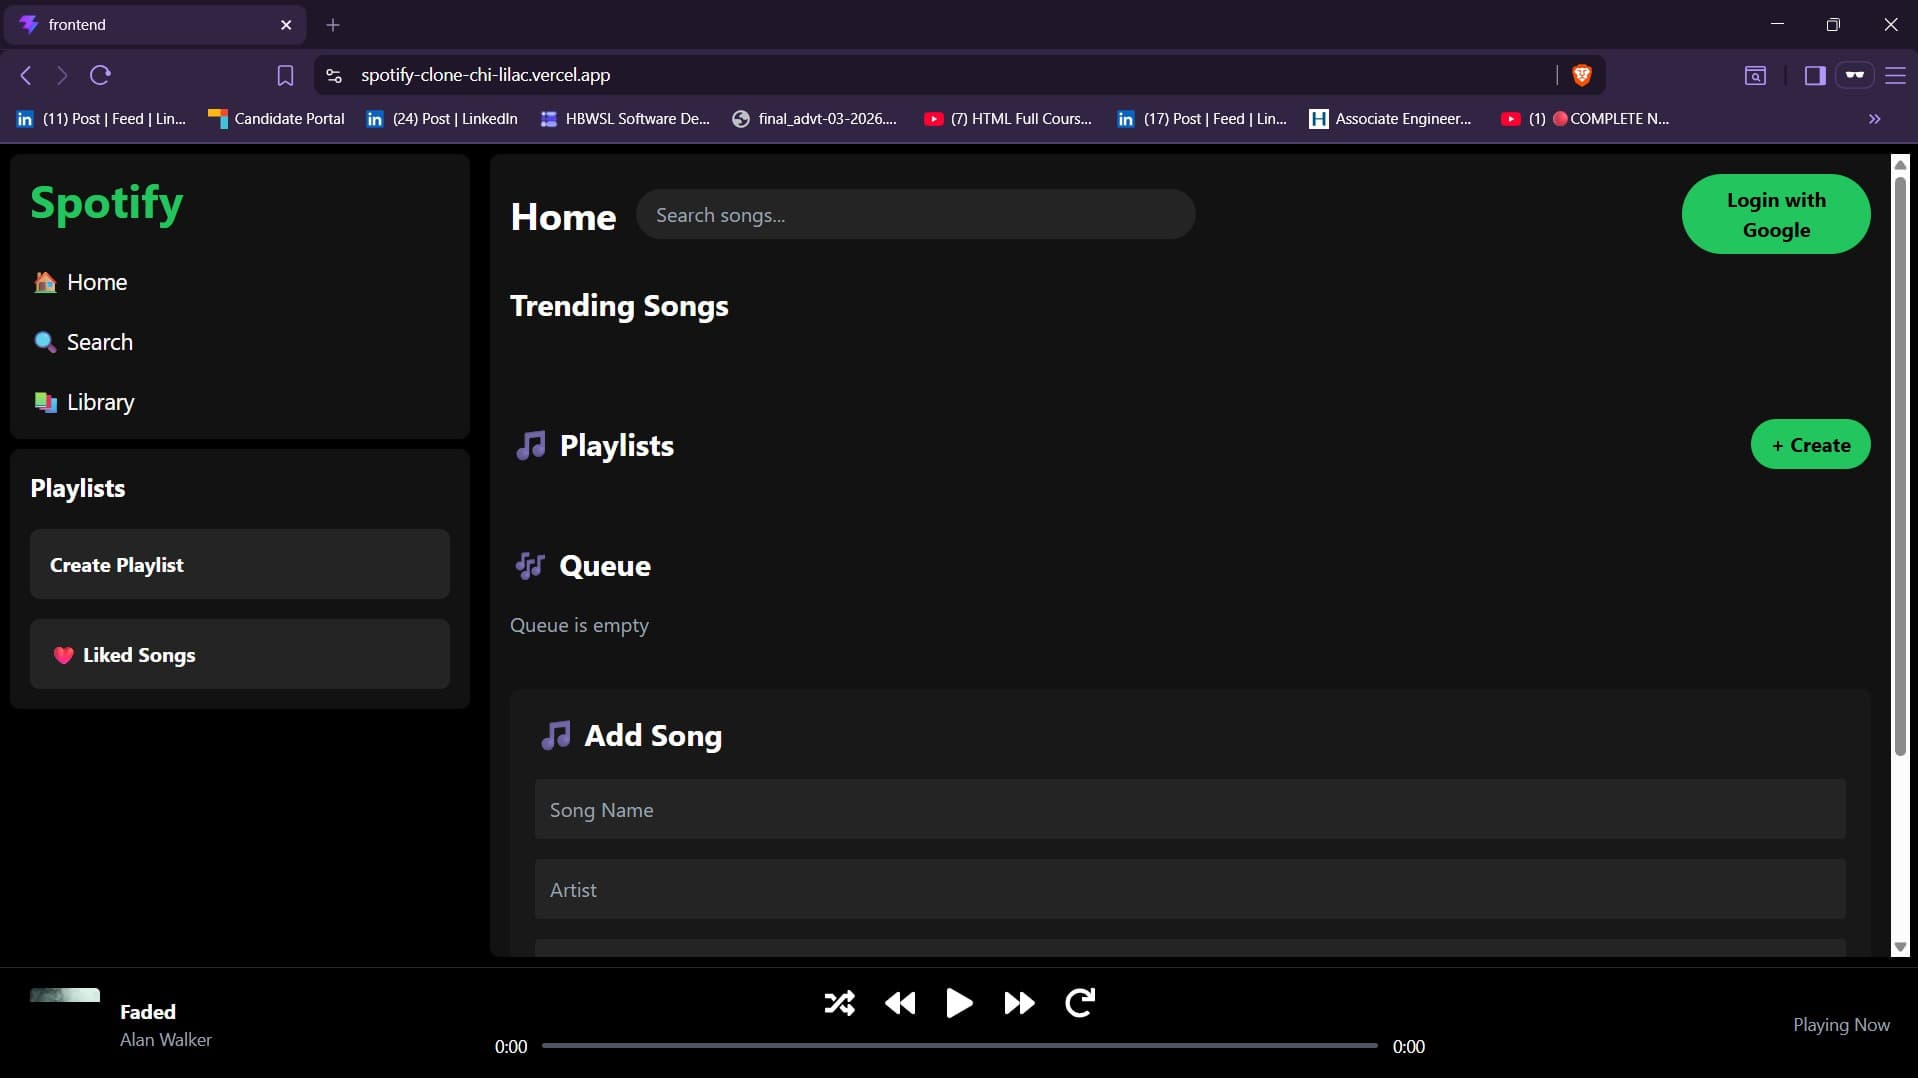Focus the Artist input field

point(1190,889)
